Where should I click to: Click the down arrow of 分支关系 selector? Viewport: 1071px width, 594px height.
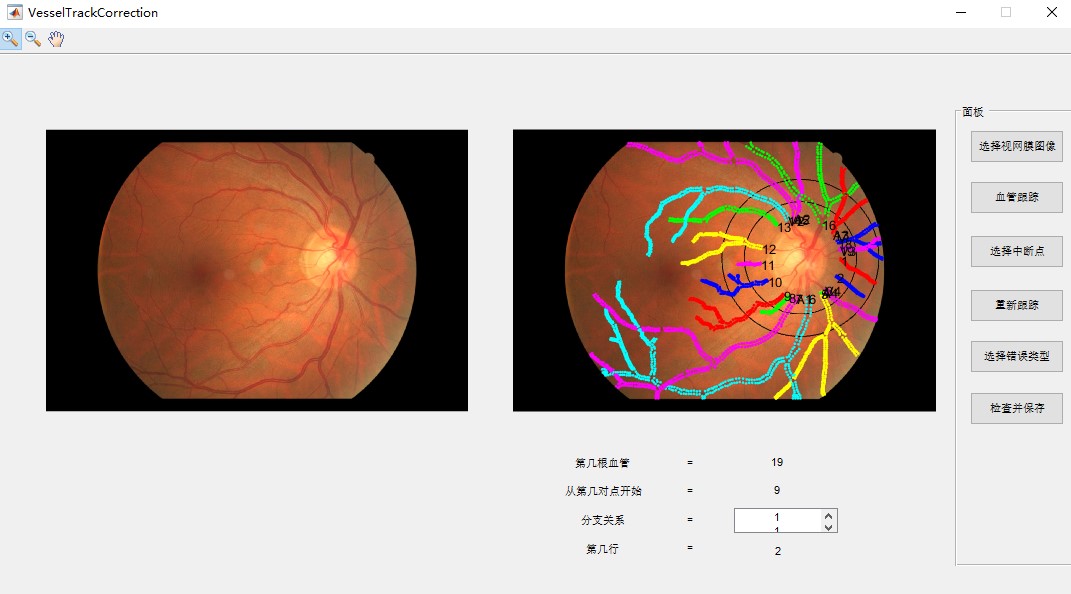pos(829,526)
